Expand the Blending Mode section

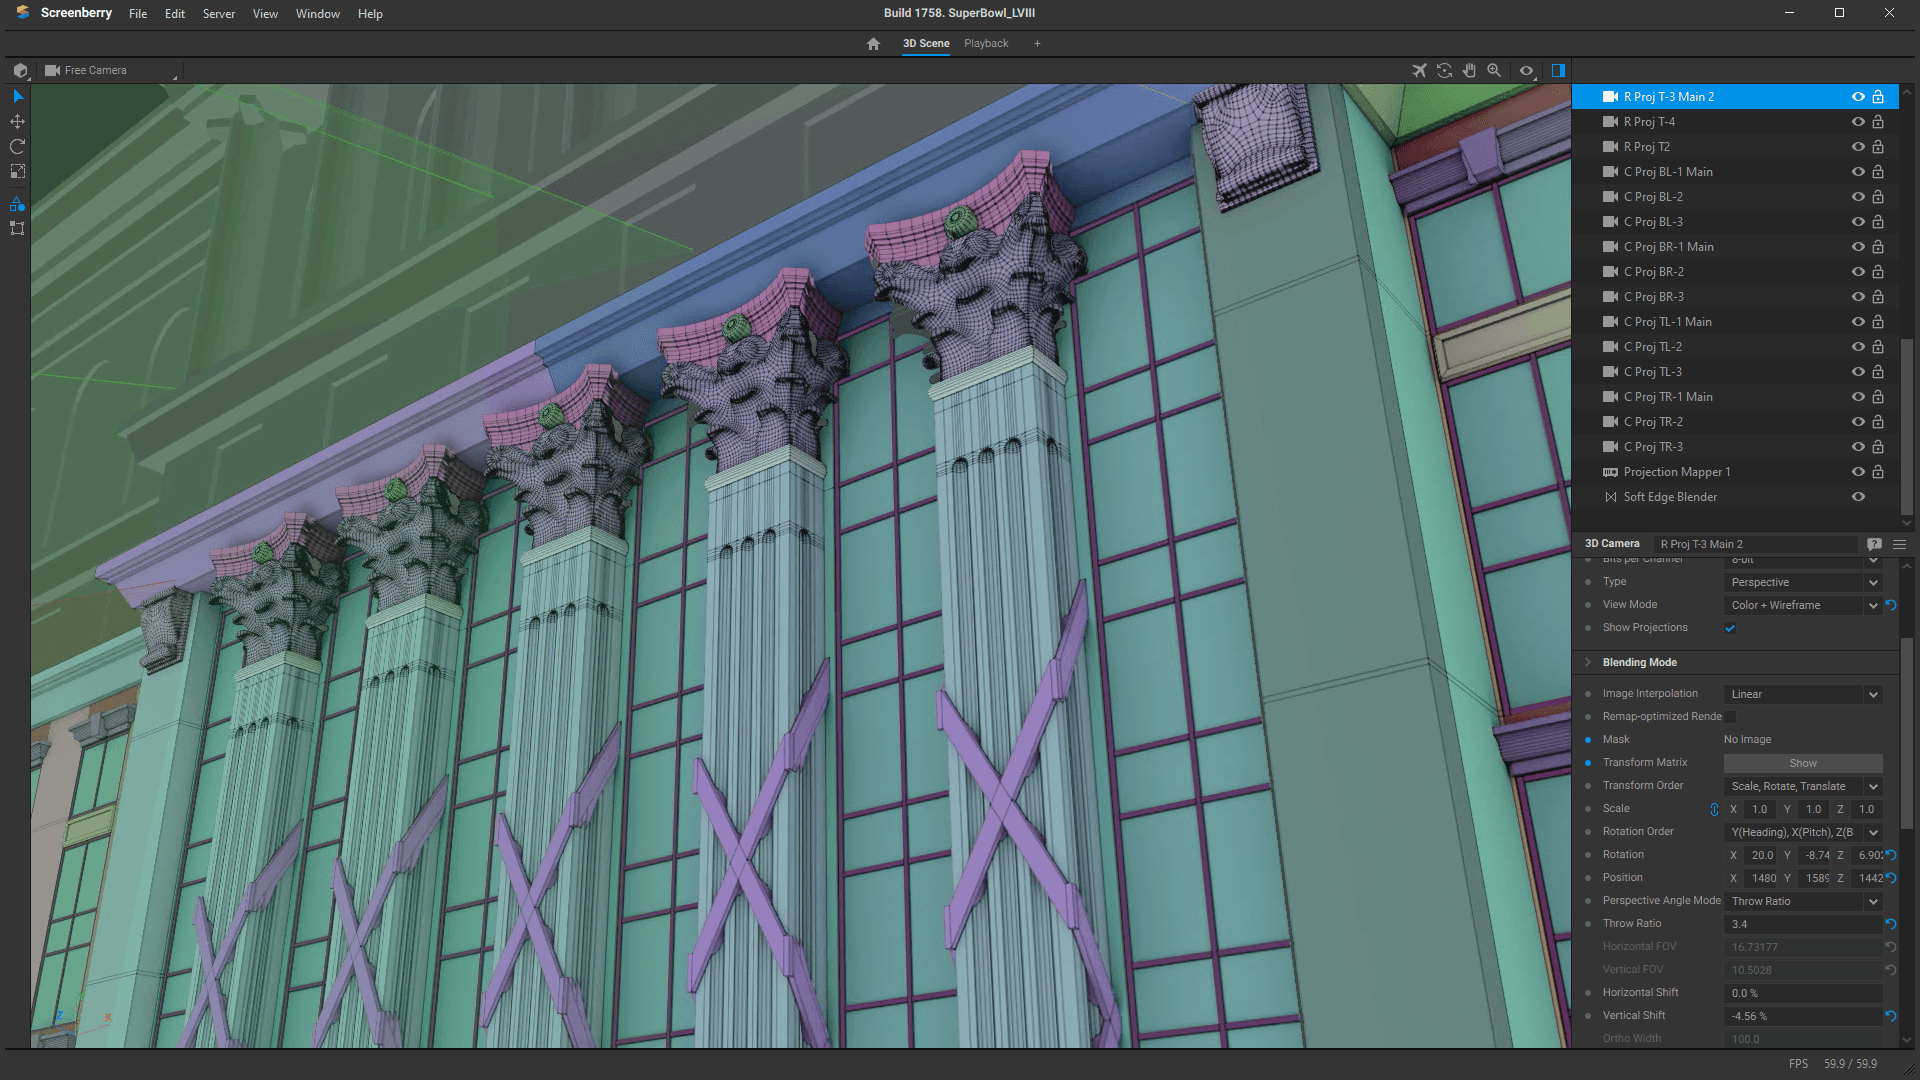click(1589, 662)
